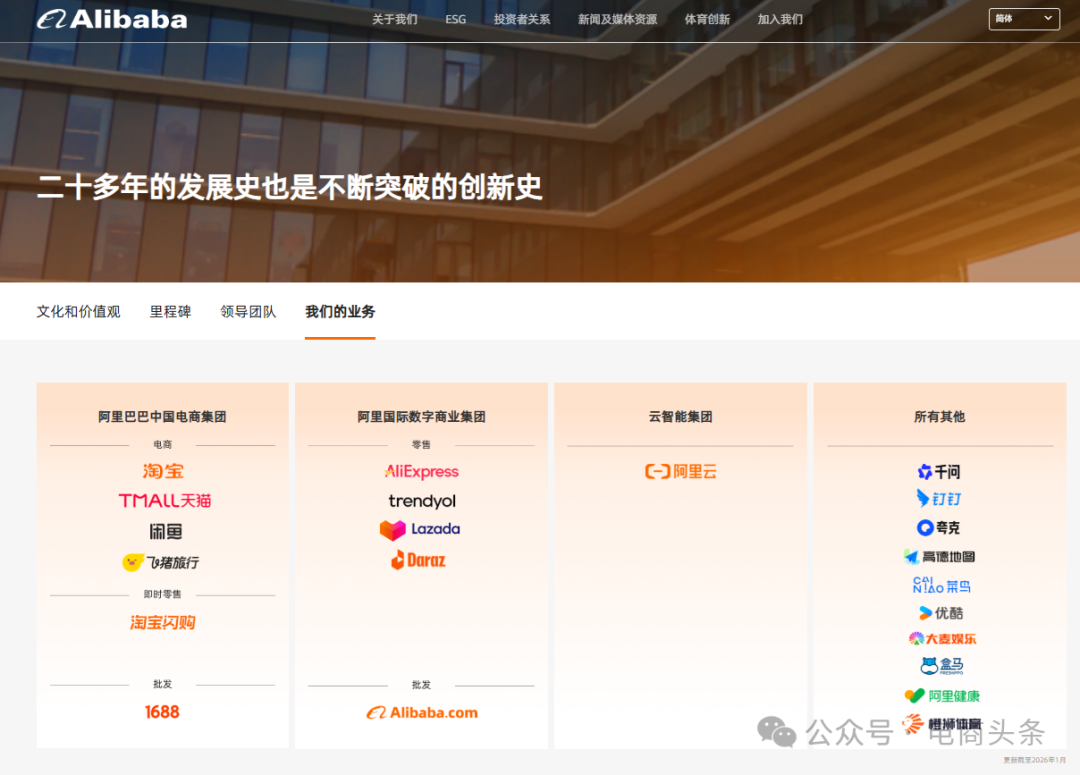This screenshot has width=1080, height=775.
Task: Select the 闲鱼 brand logo
Action: pos(165,531)
